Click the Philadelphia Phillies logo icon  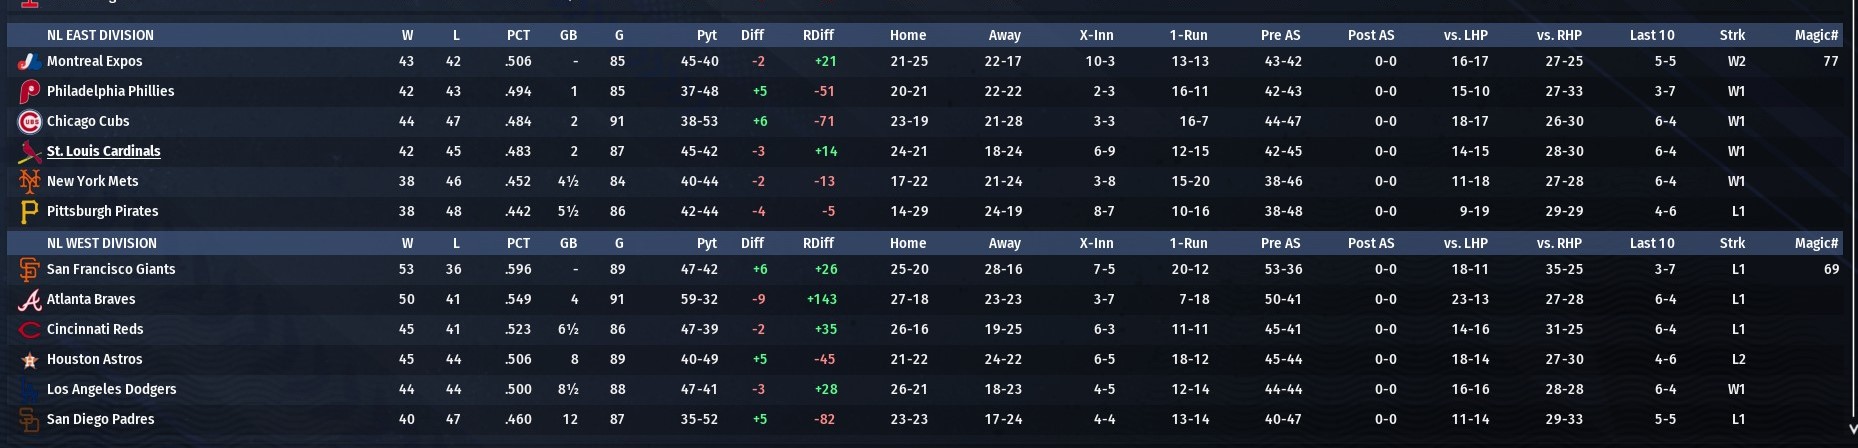(29, 92)
